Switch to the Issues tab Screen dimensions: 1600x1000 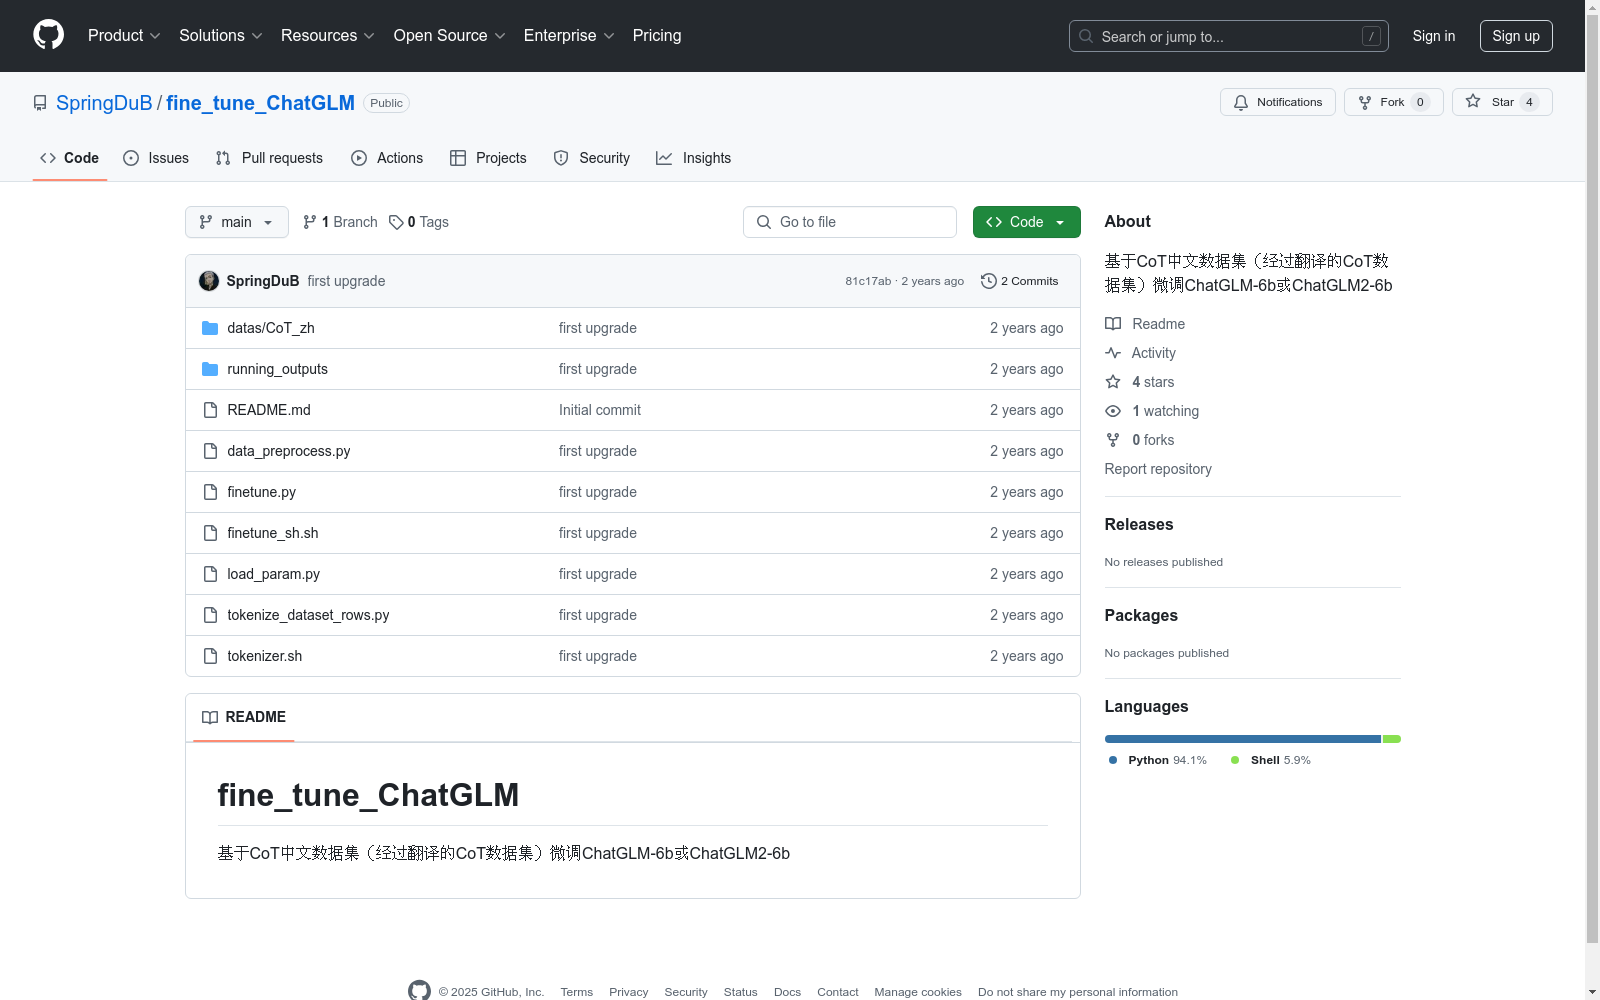[x=156, y=158]
